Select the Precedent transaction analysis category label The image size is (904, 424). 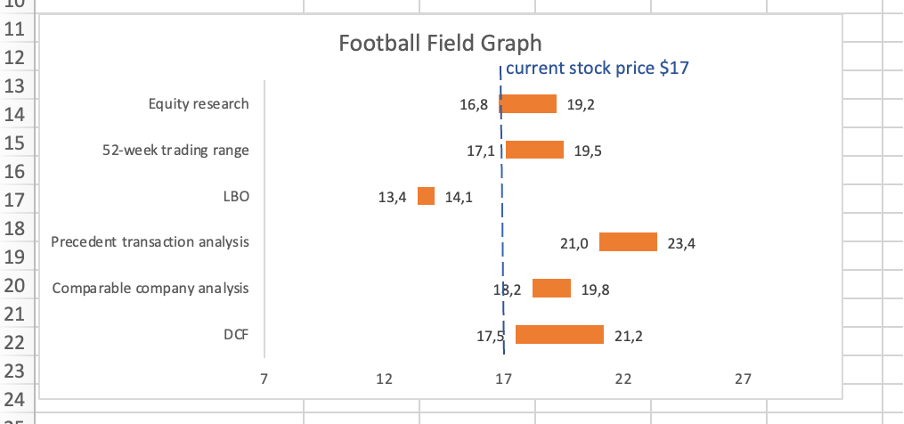[x=150, y=242]
